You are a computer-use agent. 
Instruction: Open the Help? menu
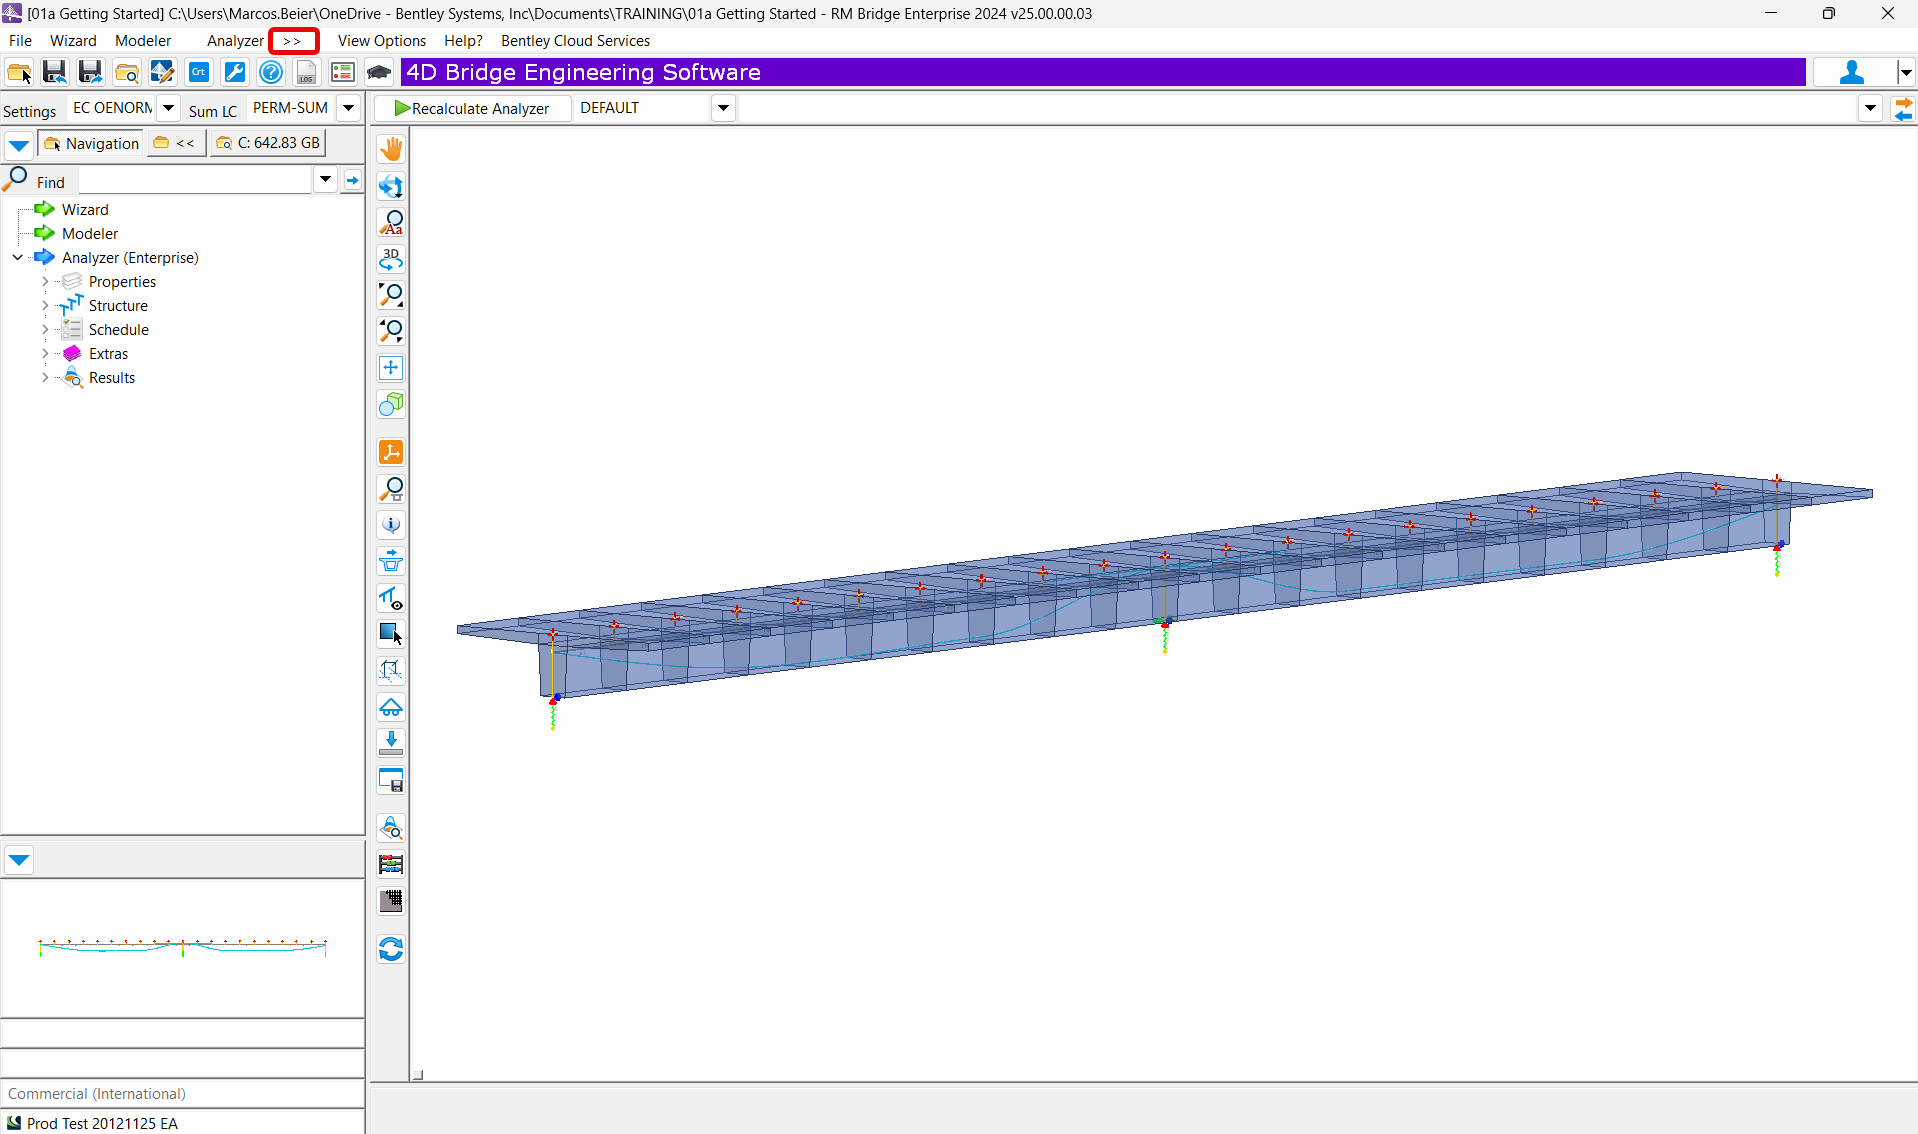click(463, 40)
